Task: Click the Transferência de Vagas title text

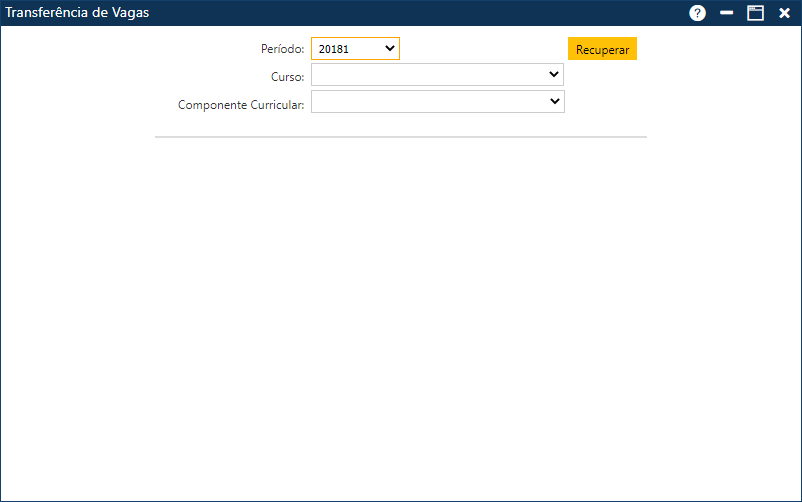Action: [x=77, y=13]
